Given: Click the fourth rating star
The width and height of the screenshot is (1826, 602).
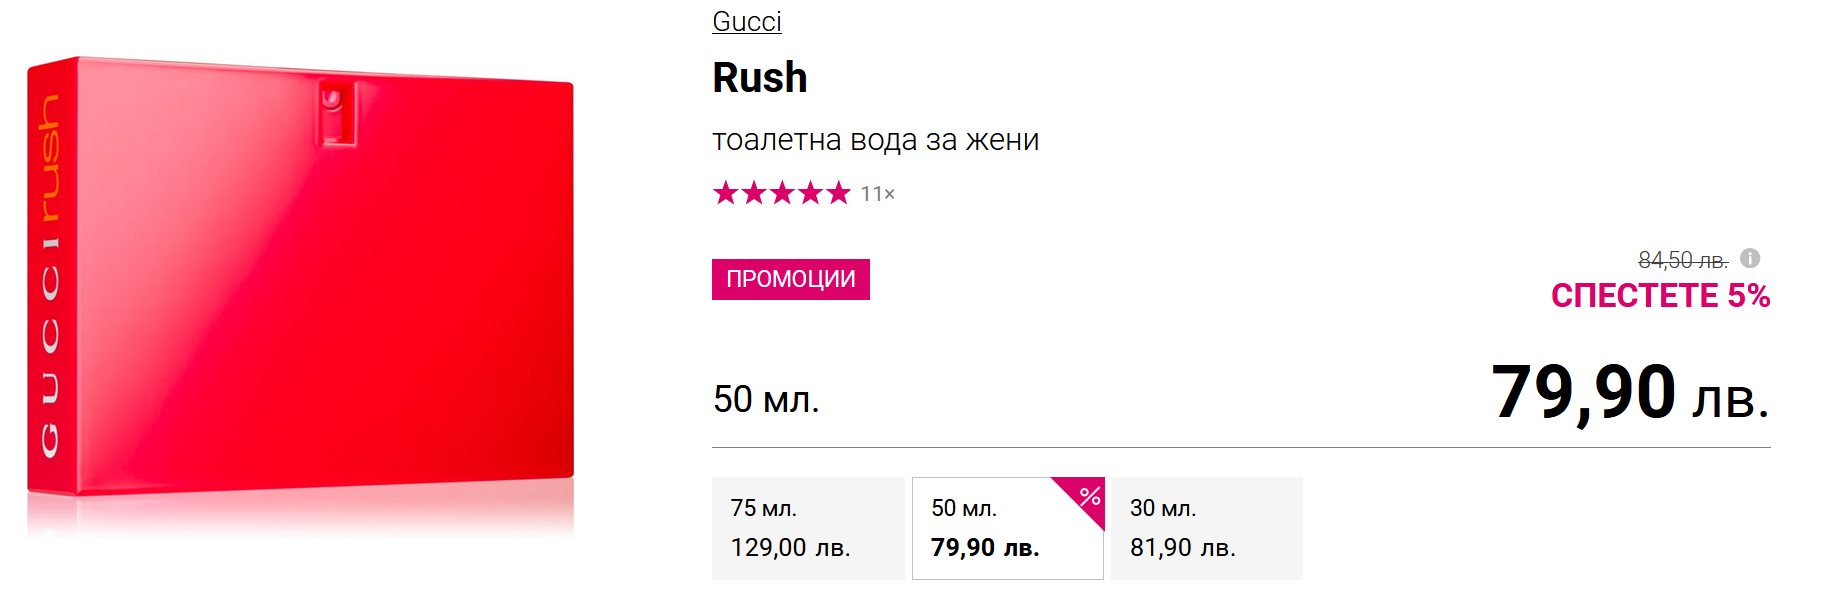Looking at the screenshot, I should pyautogui.click(x=810, y=193).
